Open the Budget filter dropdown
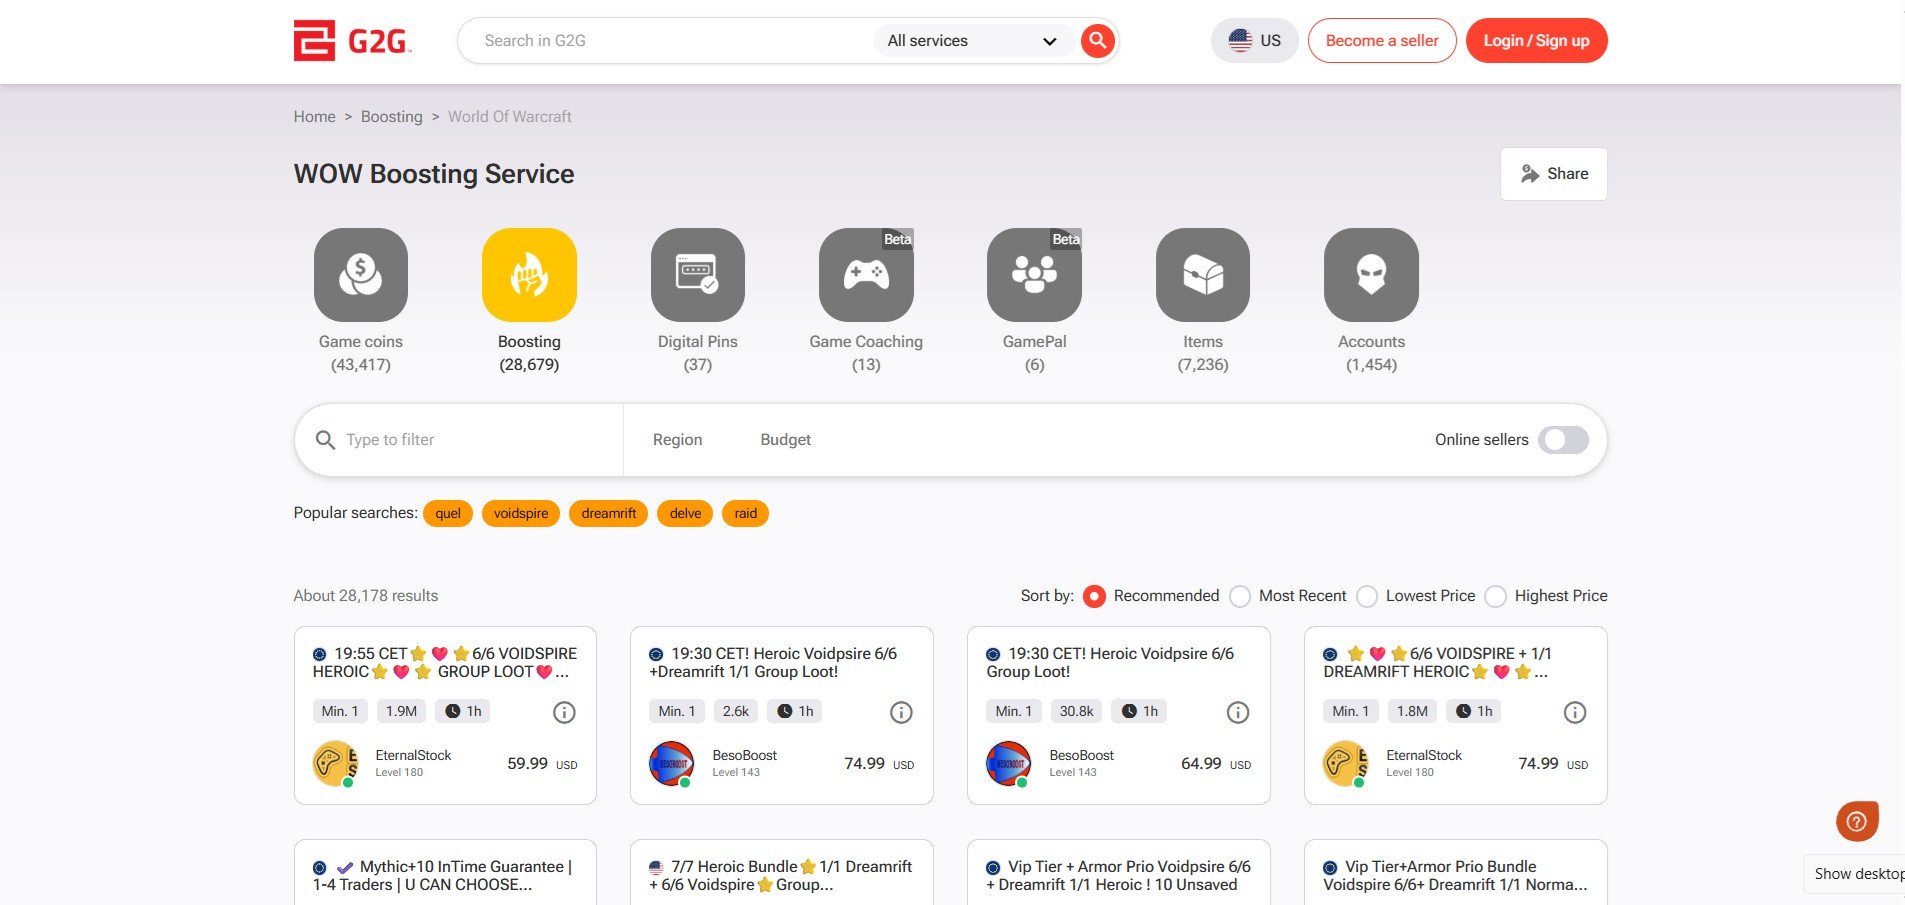 pos(785,440)
